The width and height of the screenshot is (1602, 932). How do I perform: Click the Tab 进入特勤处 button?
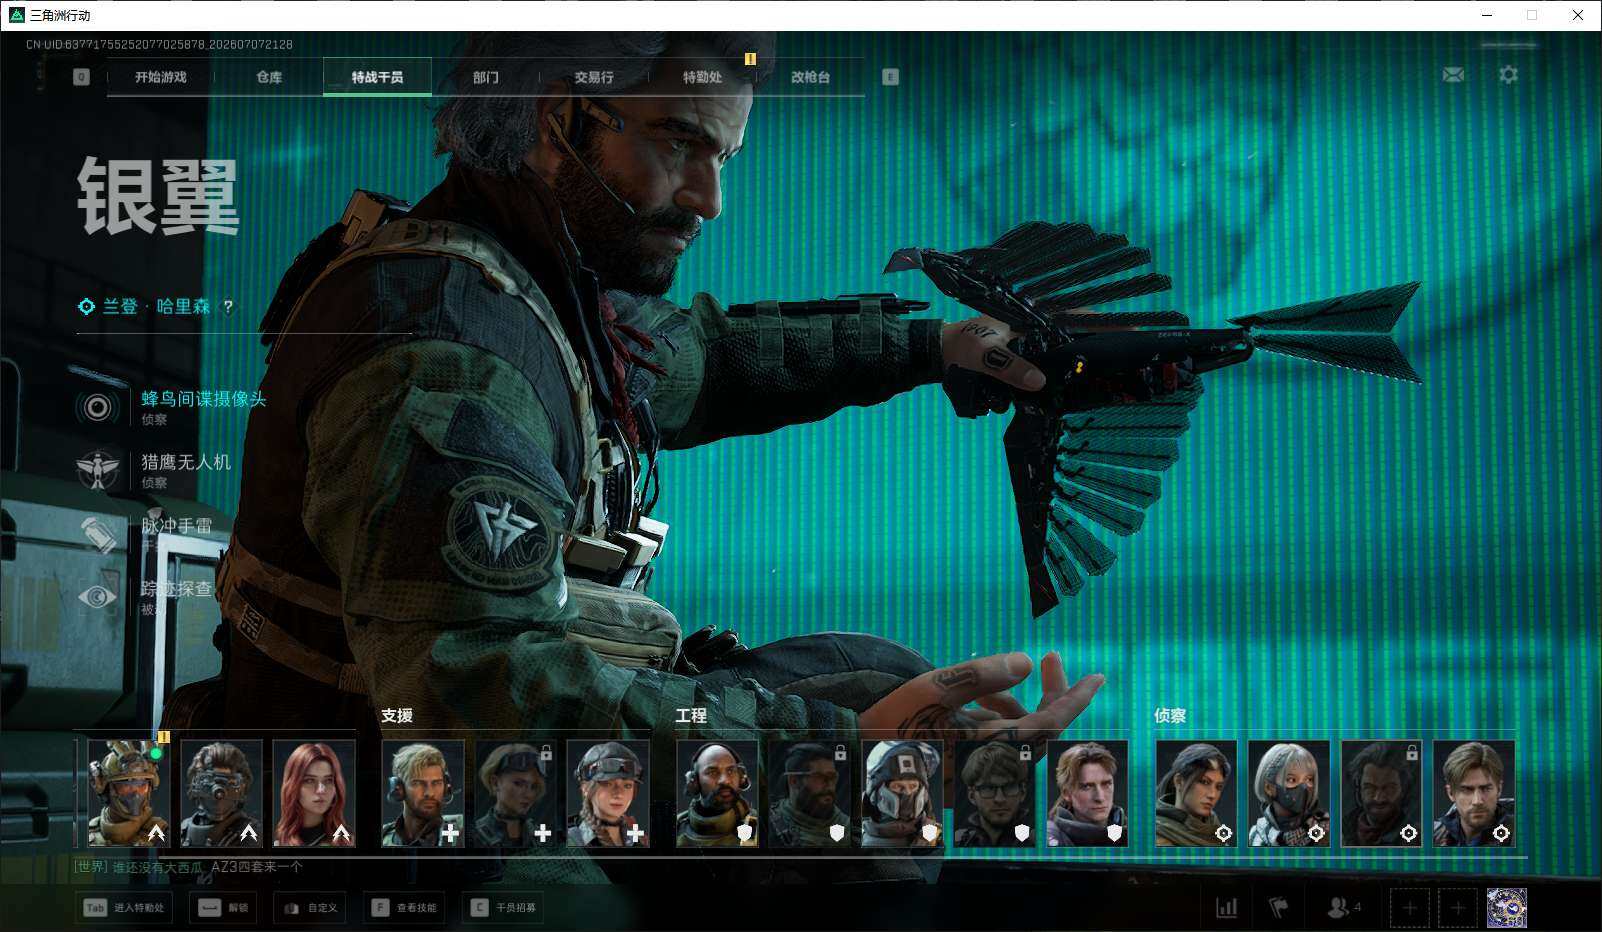coord(125,908)
